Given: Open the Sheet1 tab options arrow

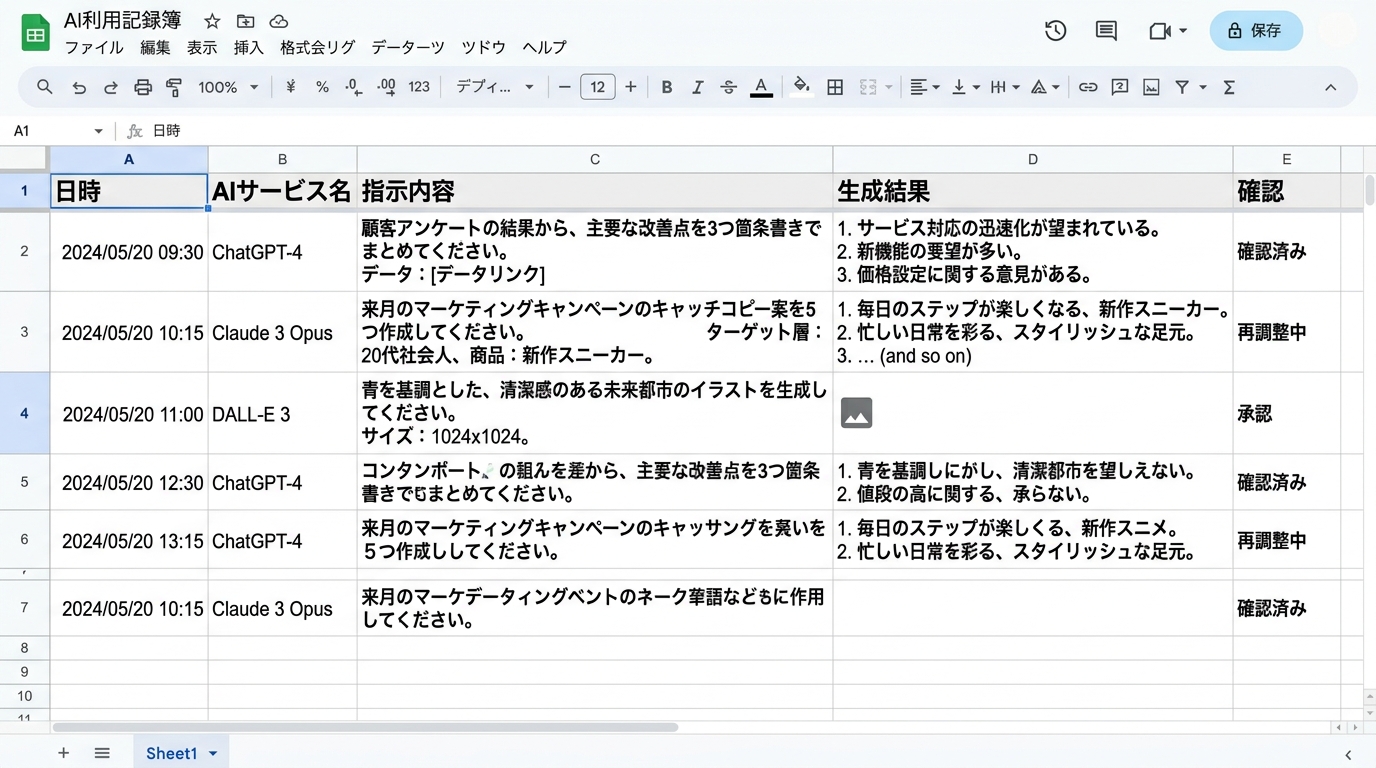Looking at the screenshot, I should (x=213, y=754).
